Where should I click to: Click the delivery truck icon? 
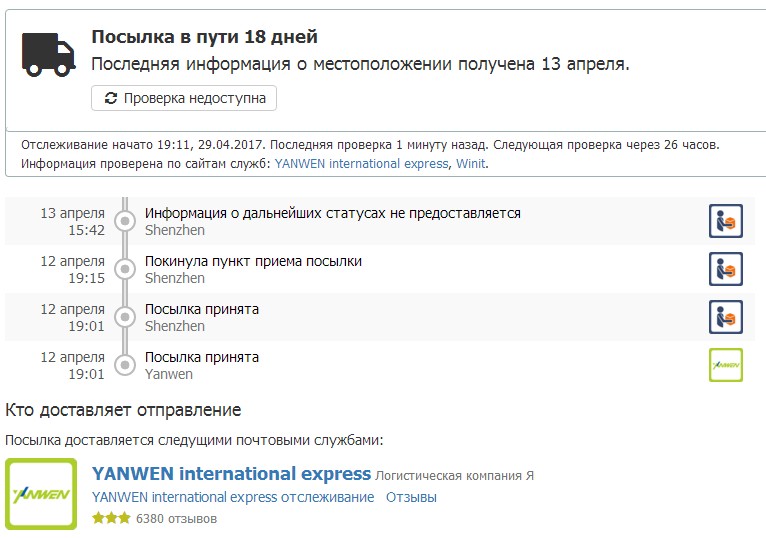pos(48,54)
